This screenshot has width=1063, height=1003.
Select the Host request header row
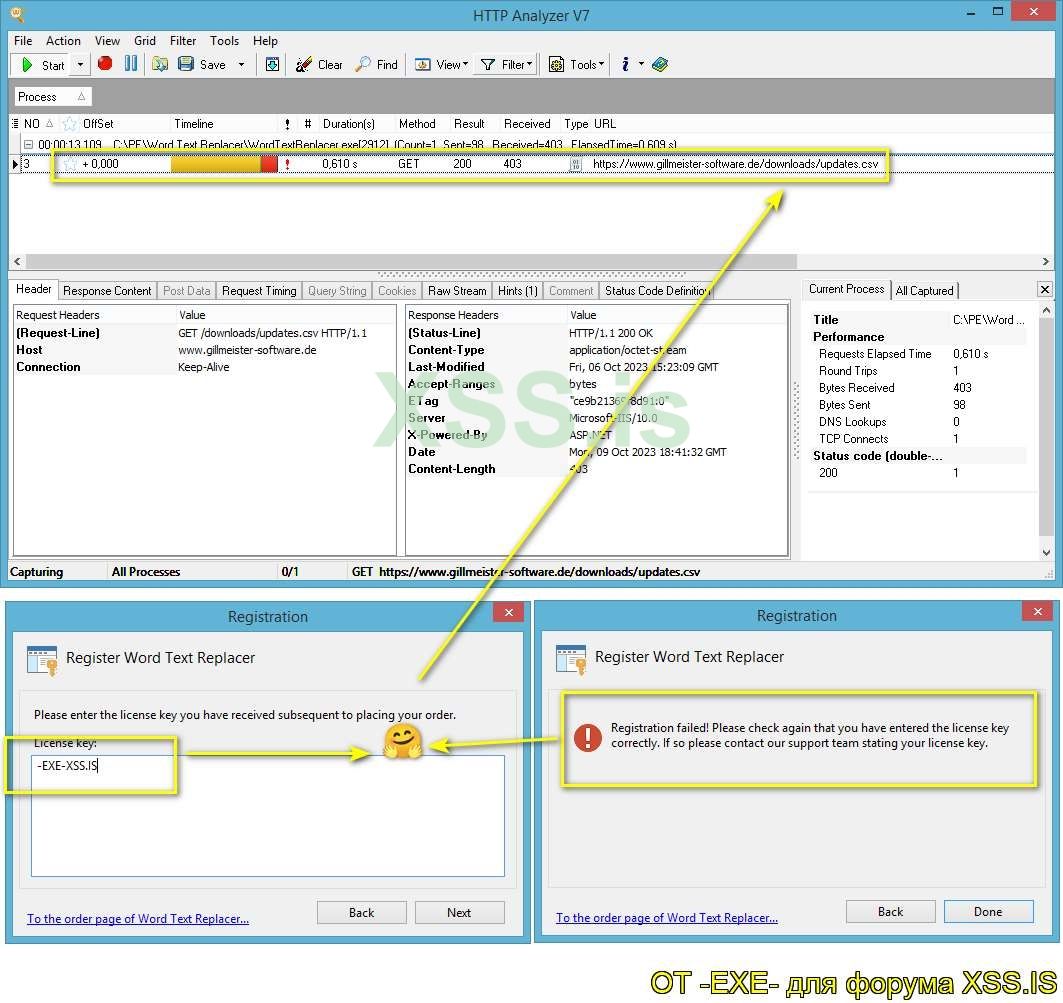(x=203, y=350)
